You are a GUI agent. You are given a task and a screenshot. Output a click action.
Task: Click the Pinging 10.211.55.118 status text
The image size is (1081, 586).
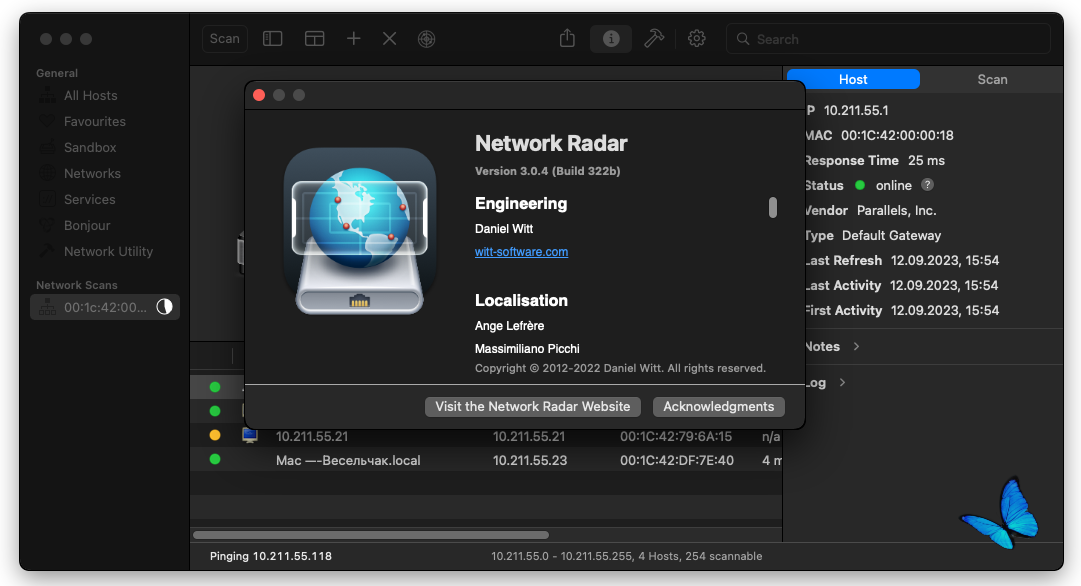pyautogui.click(x=271, y=556)
